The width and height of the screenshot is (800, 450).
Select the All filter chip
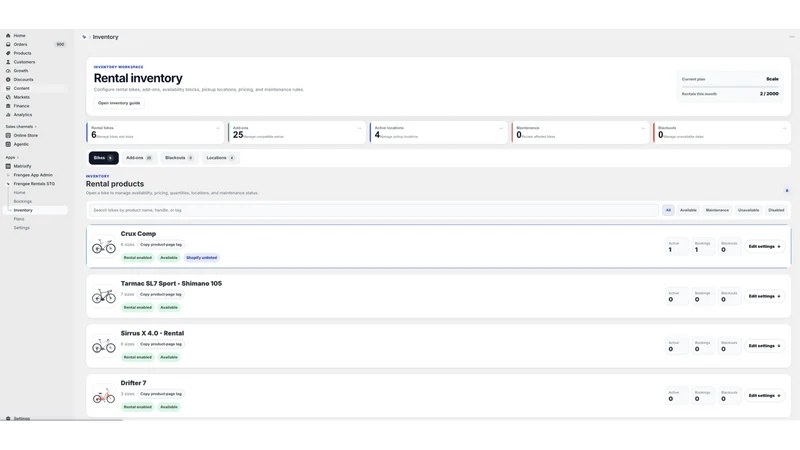(x=668, y=210)
